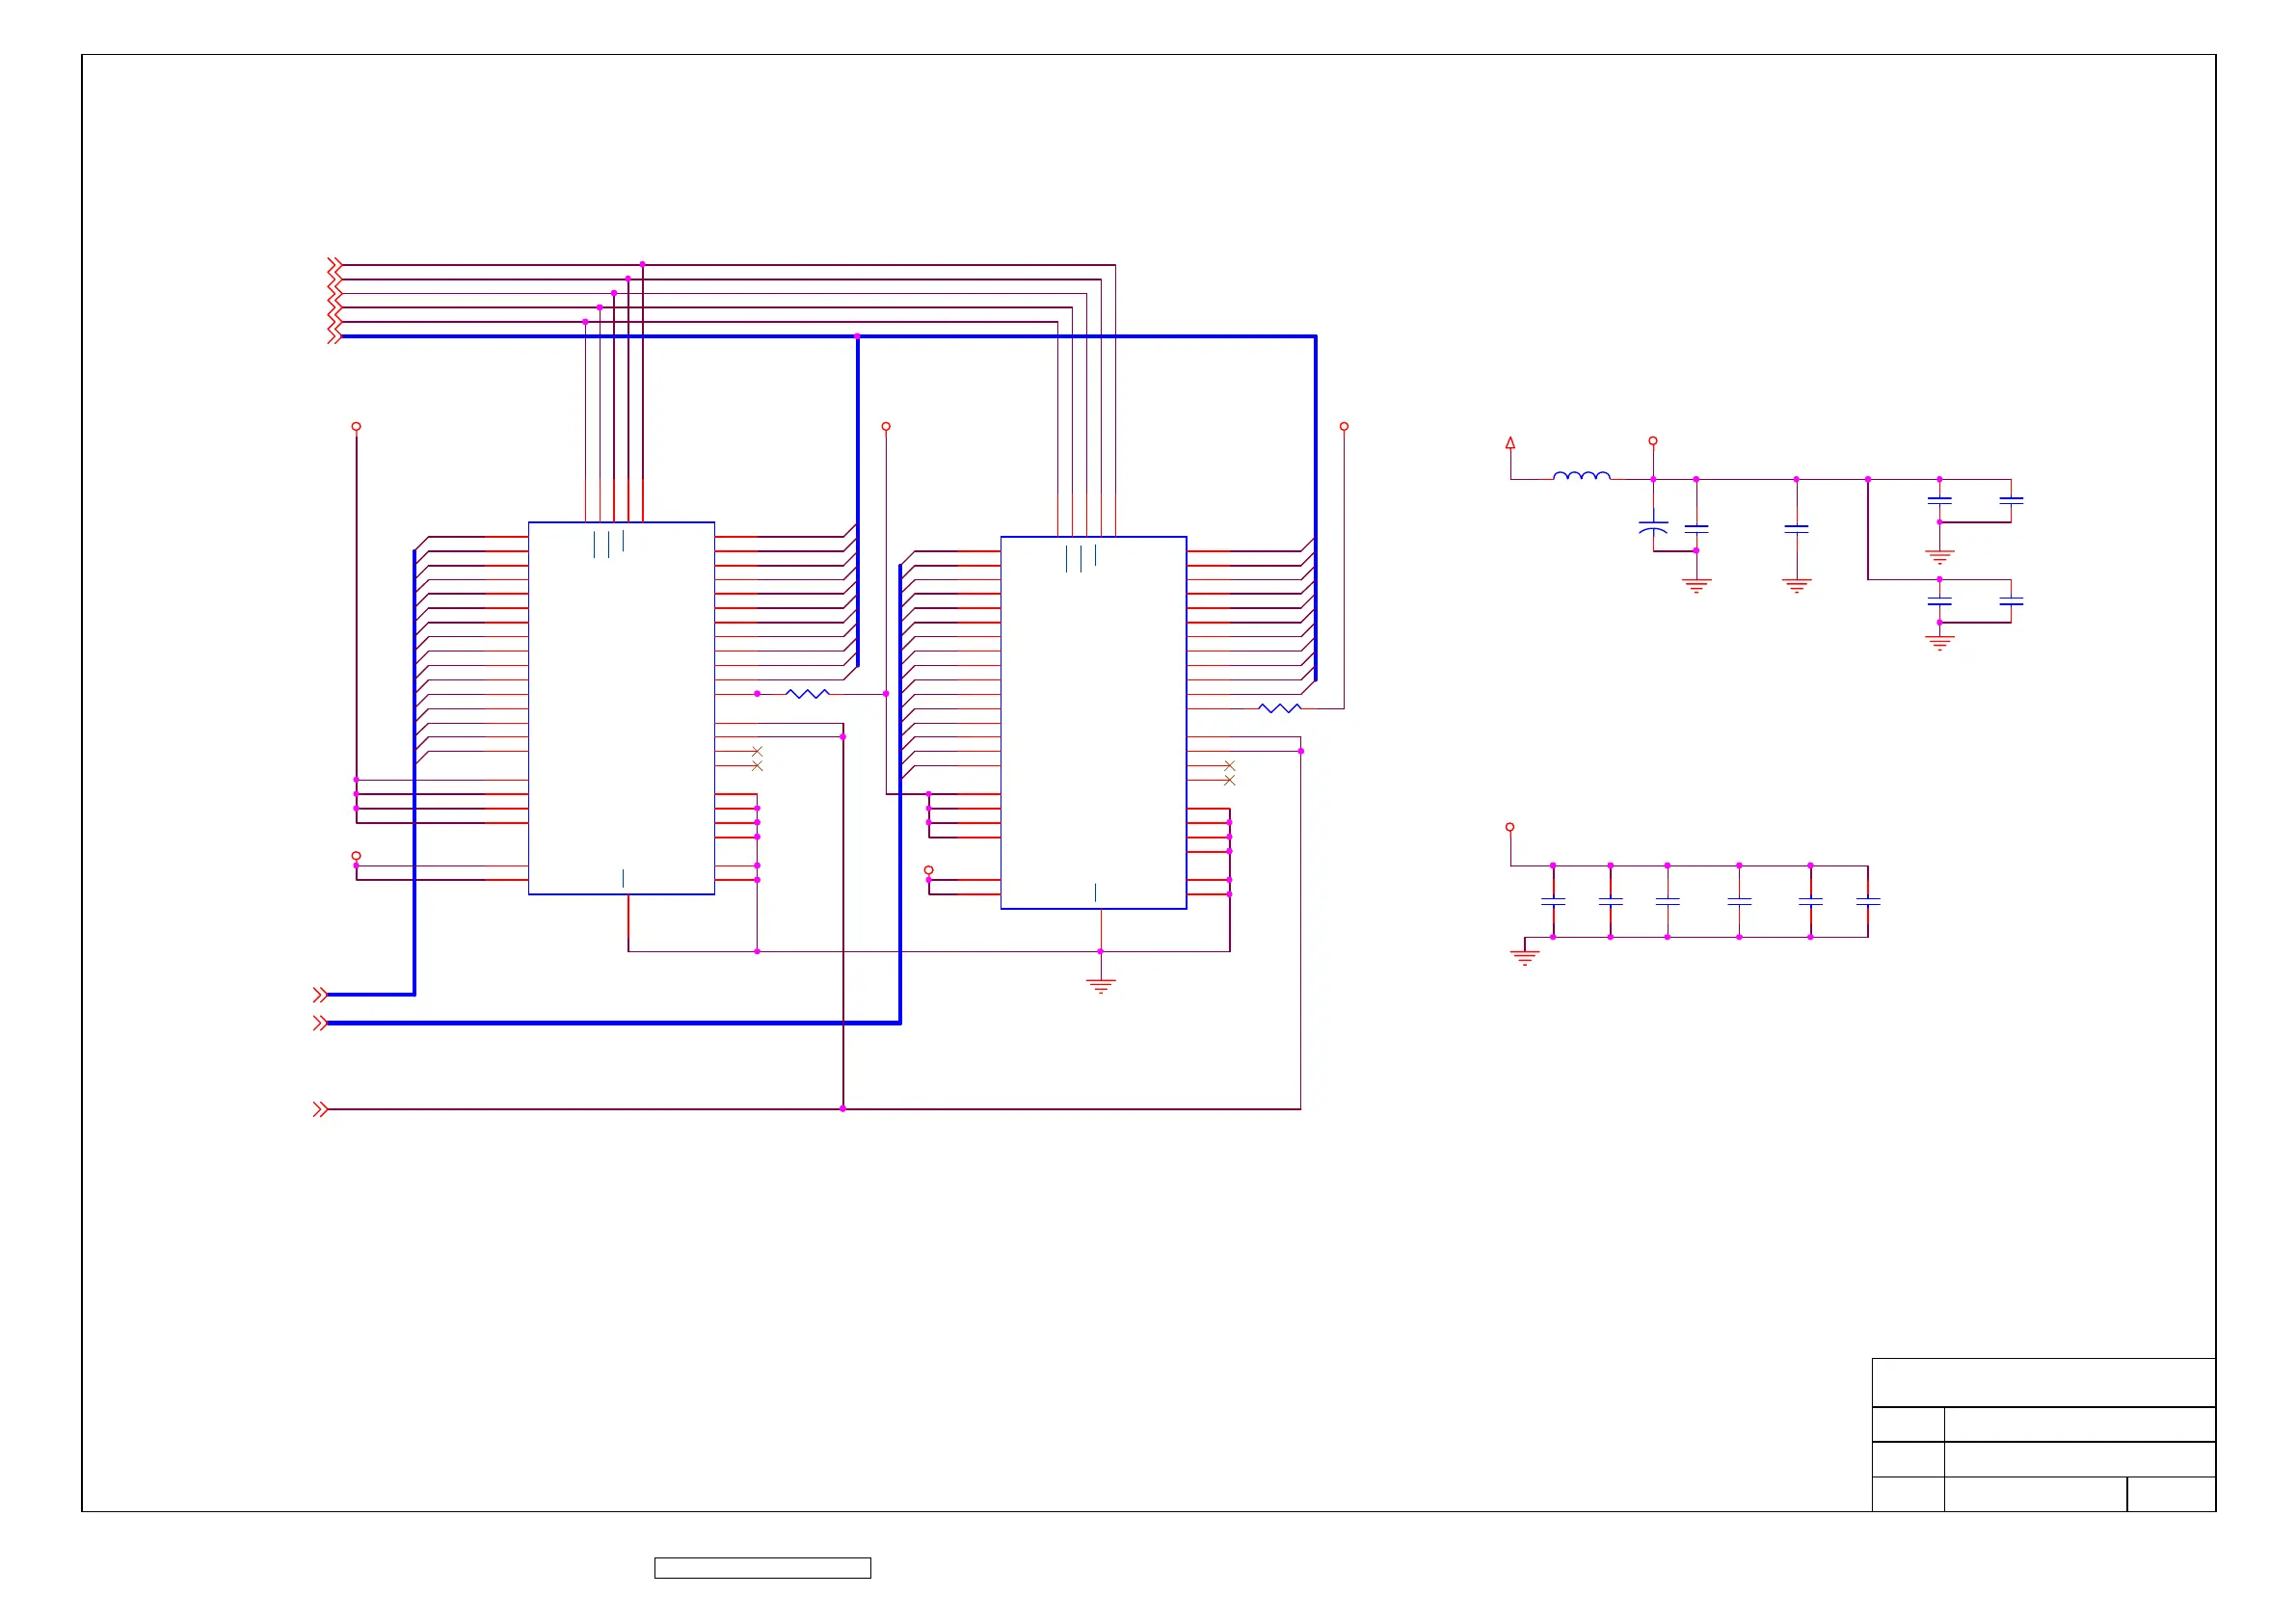The image size is (2296, 1623).
Task: Click the ground symbol under the capacitor bank
Action: (x=1524, y=957)
